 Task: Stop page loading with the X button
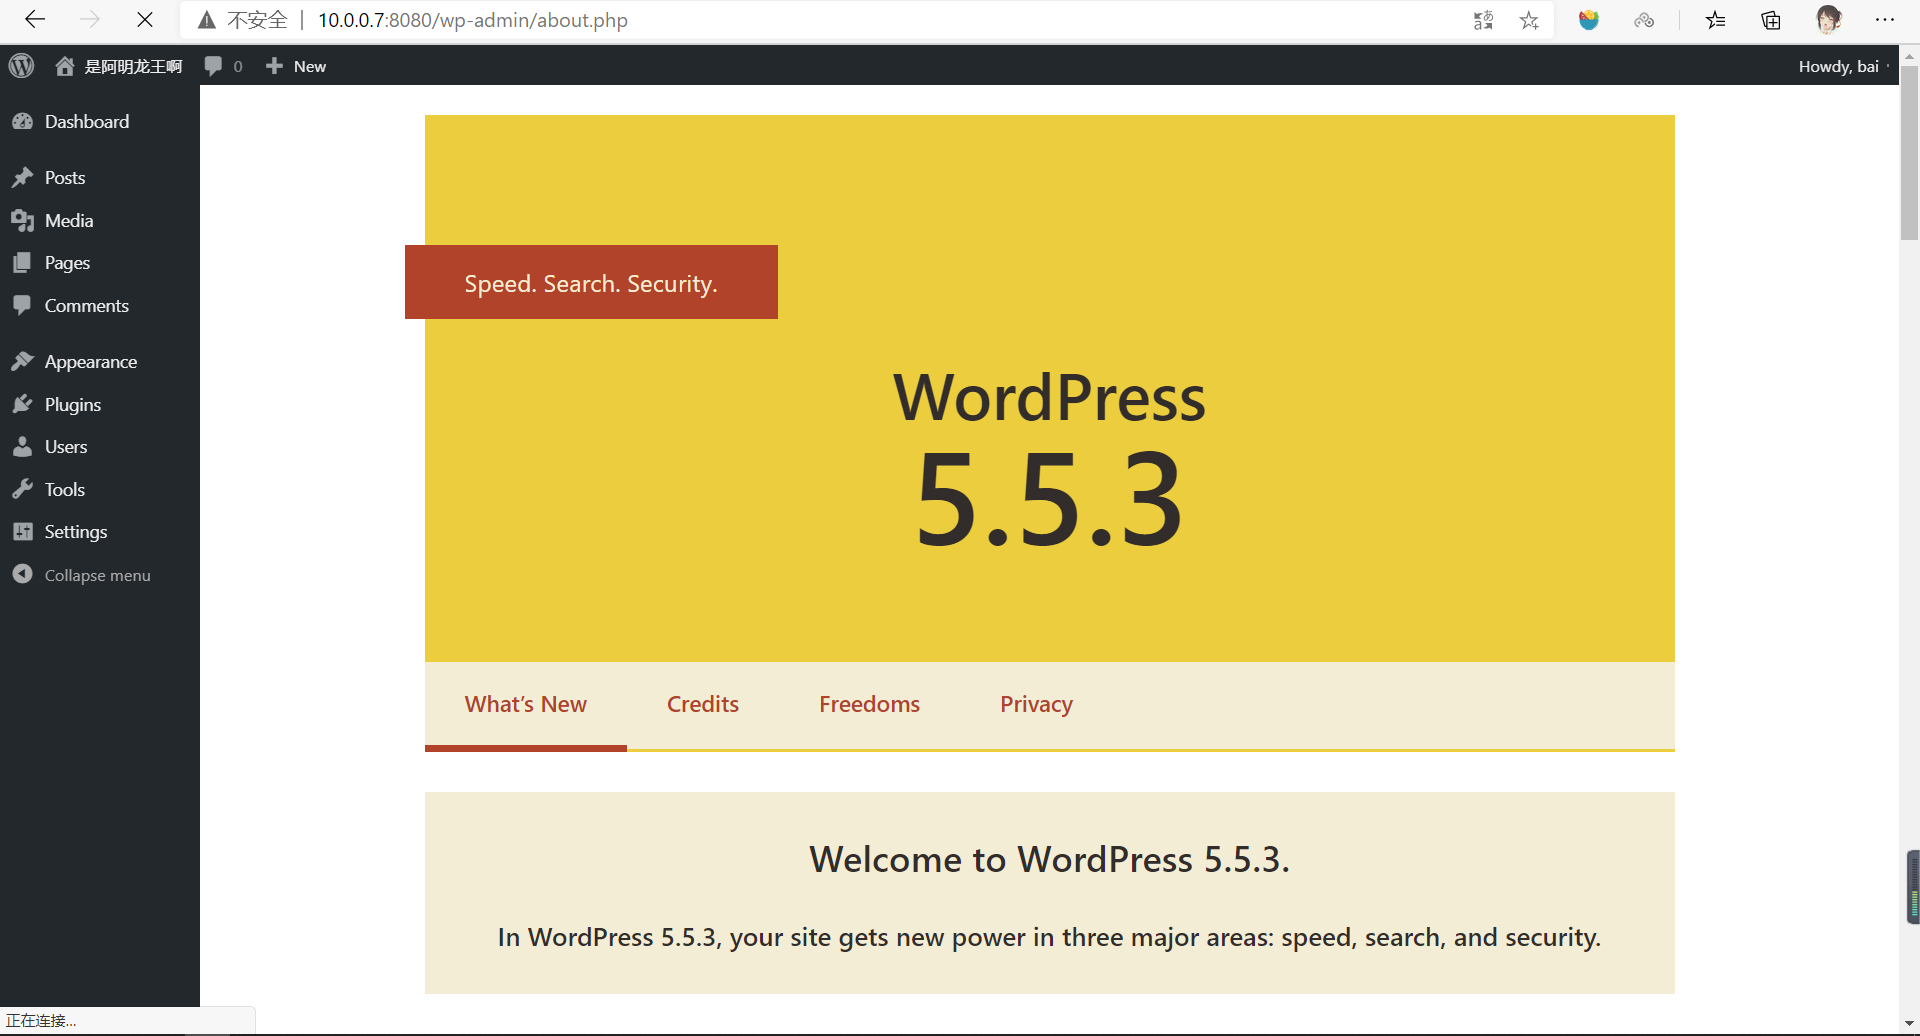click(x=145, y=20)
